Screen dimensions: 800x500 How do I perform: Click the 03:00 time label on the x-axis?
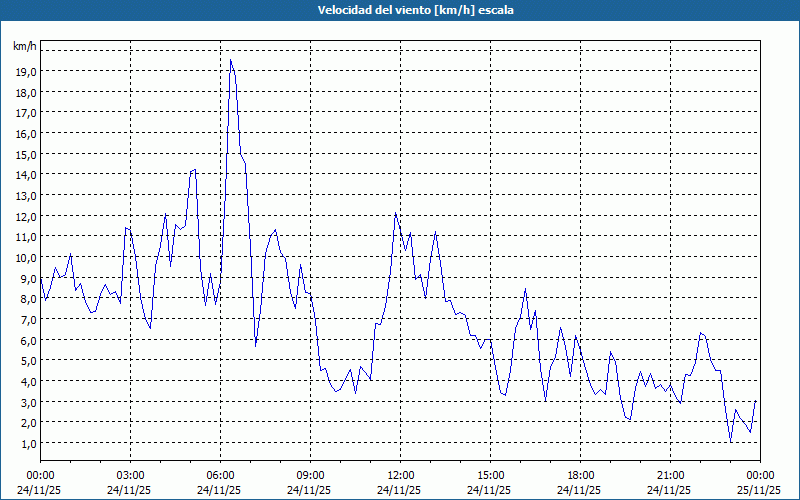pyautogui.click(x=130, y=475)
